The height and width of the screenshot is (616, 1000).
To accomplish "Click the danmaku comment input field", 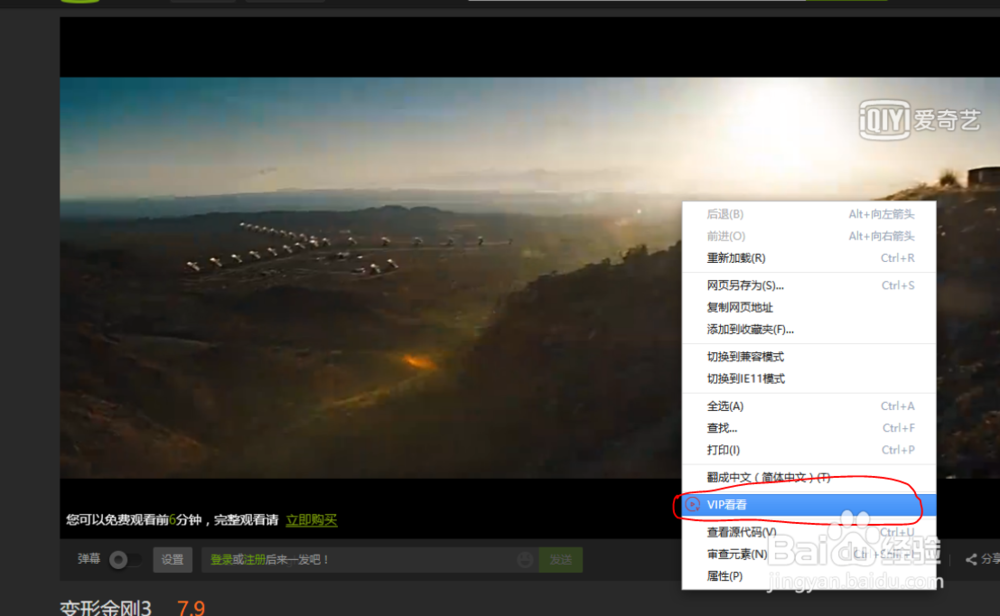I will click(x=370, y=560).
